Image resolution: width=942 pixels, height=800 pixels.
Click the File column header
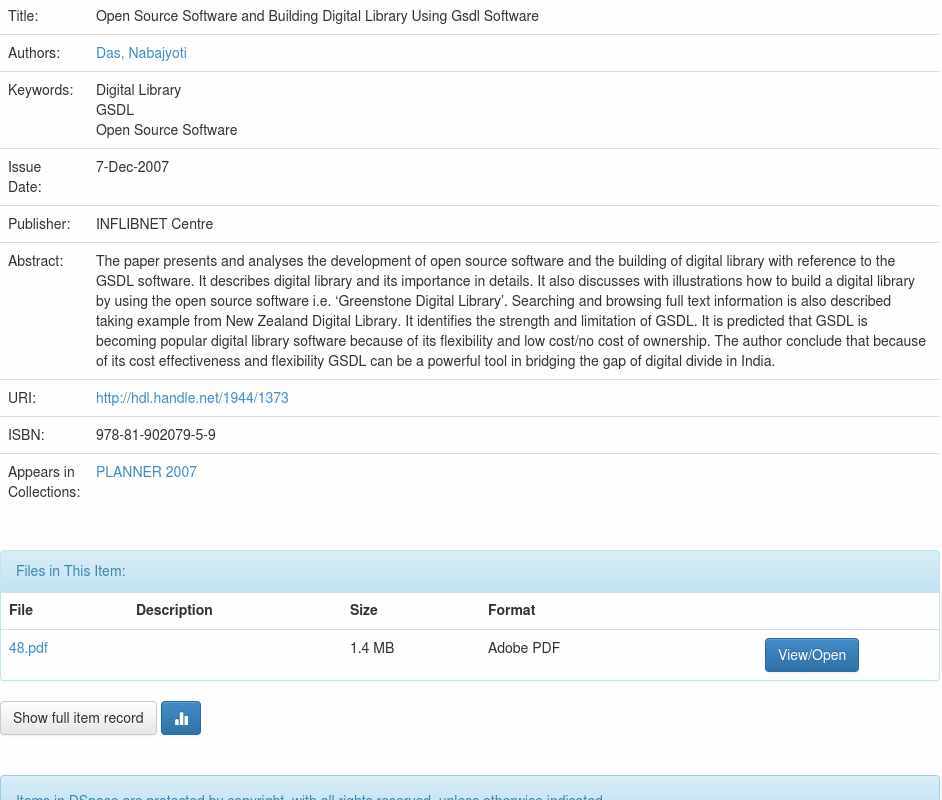point(21,610)
